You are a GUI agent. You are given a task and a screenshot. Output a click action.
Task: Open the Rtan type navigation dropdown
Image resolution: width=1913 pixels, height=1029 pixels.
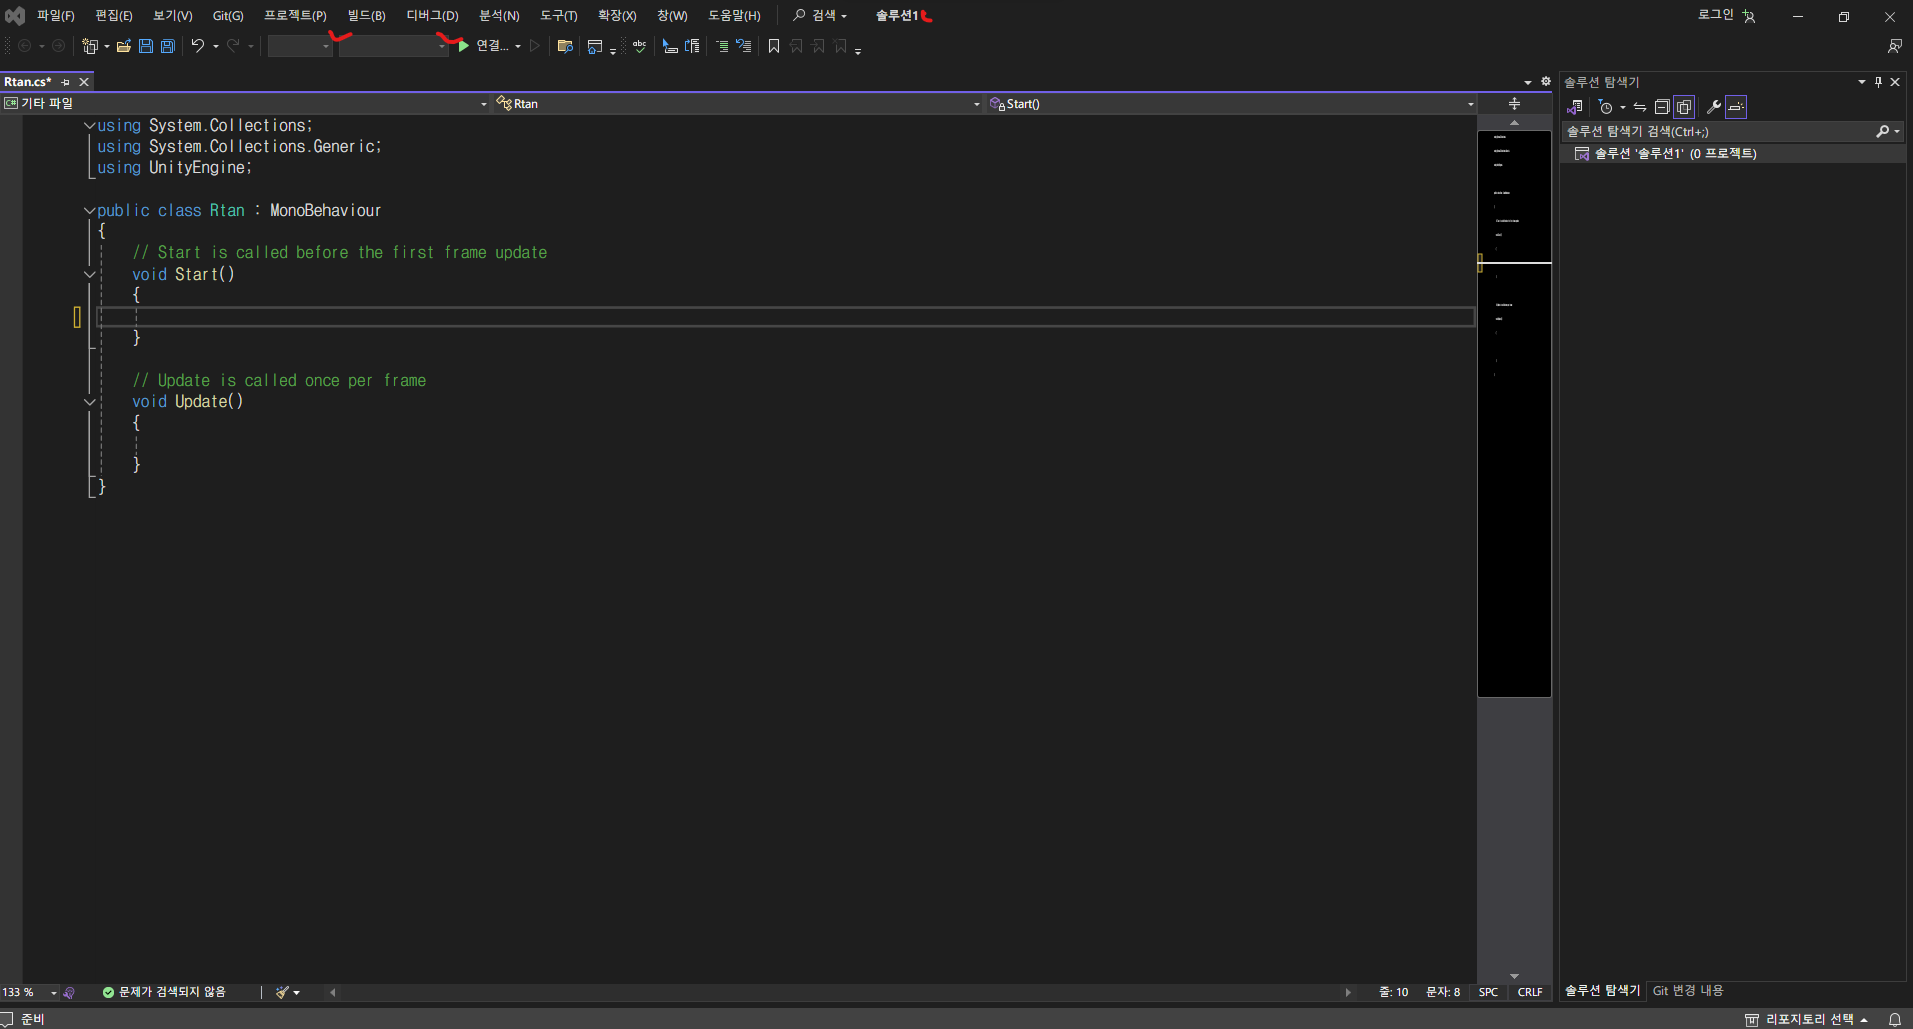tap(738, 104)
